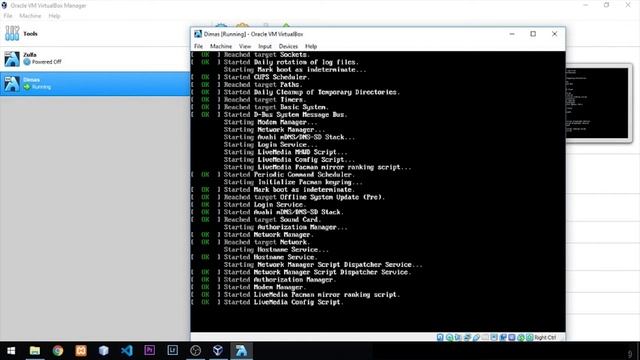Open File menu in the Dimas VM window
The width and height of the screenshot is (640, 360).
point(198,46)
